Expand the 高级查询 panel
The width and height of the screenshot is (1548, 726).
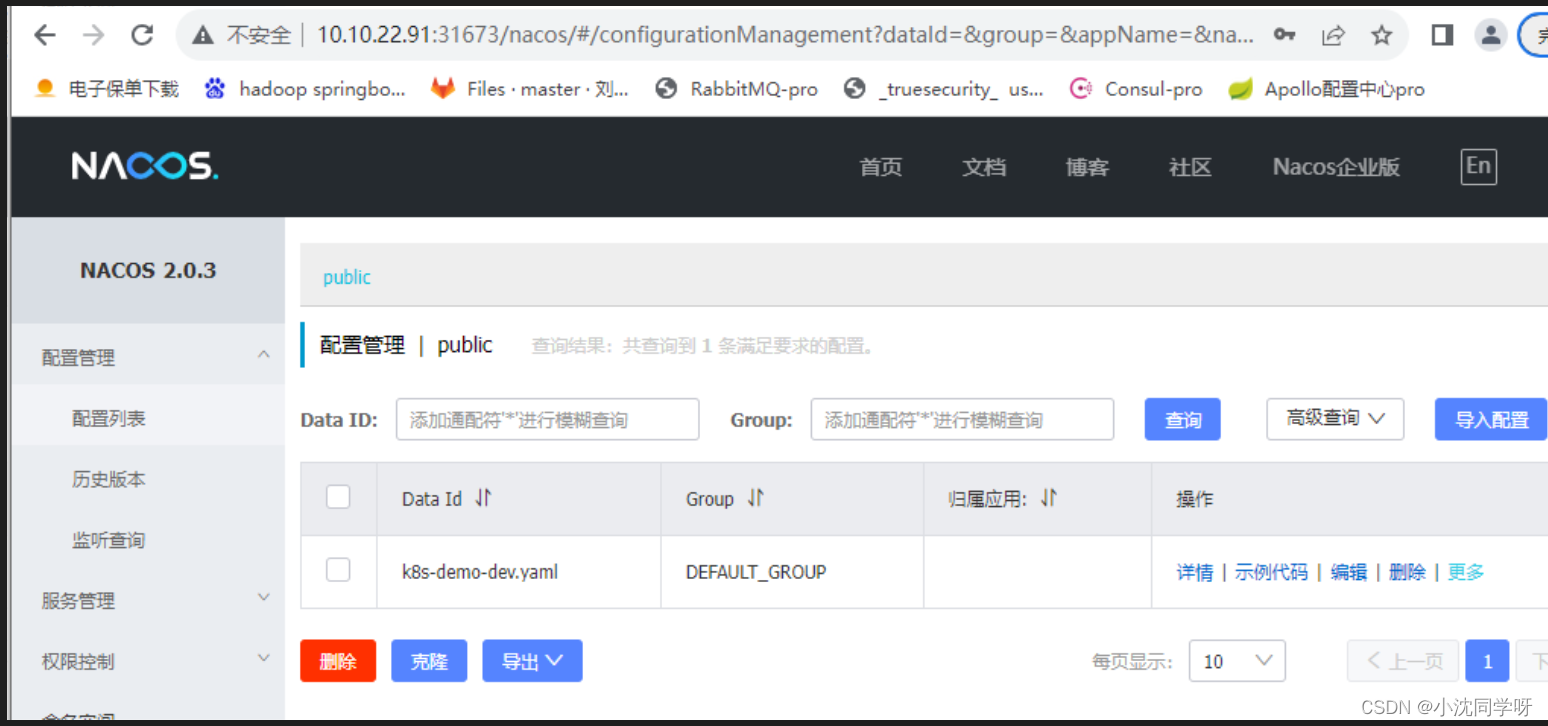[1335, 419]
